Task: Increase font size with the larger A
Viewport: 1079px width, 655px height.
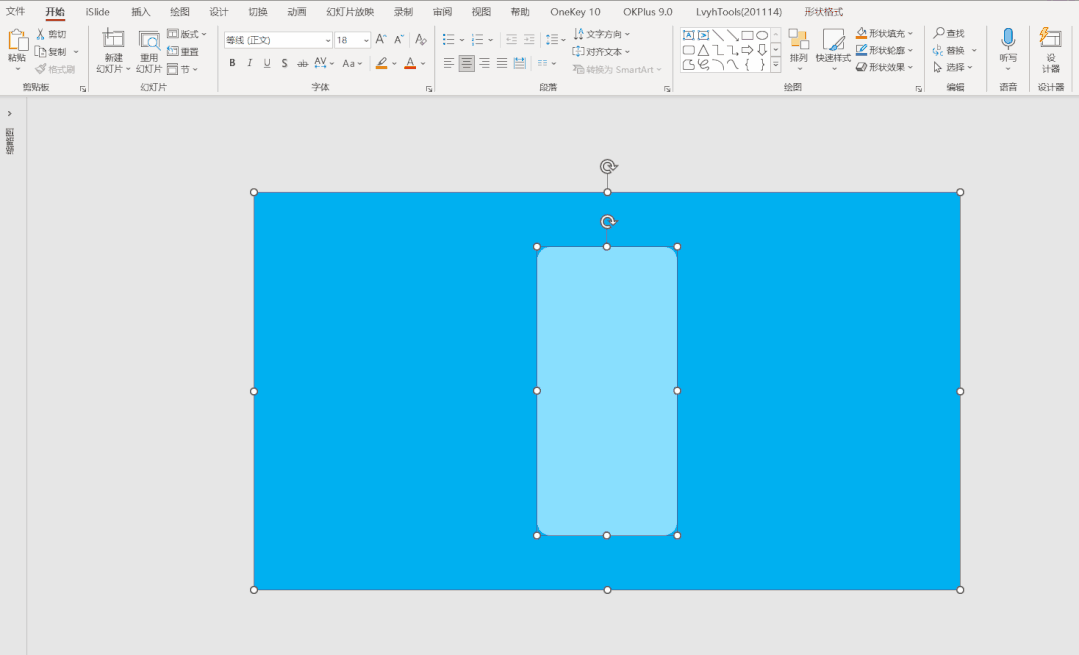Action: point(381,40)
